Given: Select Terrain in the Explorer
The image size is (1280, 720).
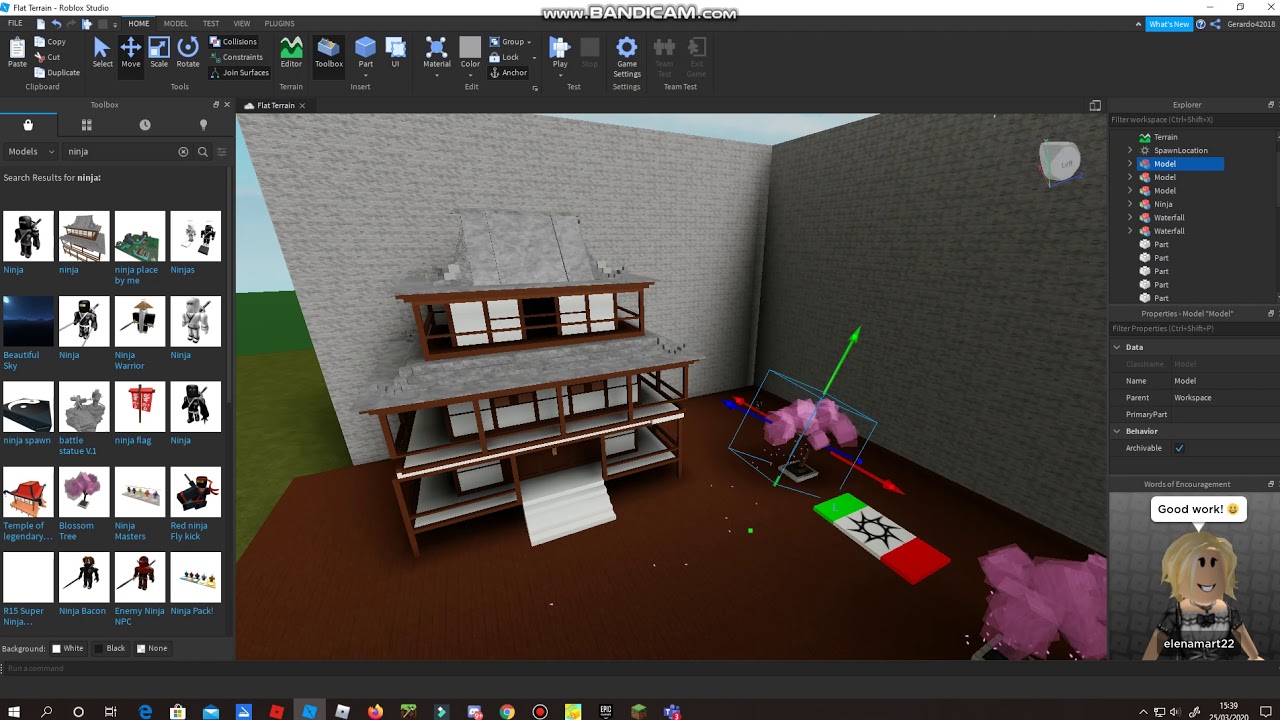Looking at the screenshot, I should pos(1165,137).
